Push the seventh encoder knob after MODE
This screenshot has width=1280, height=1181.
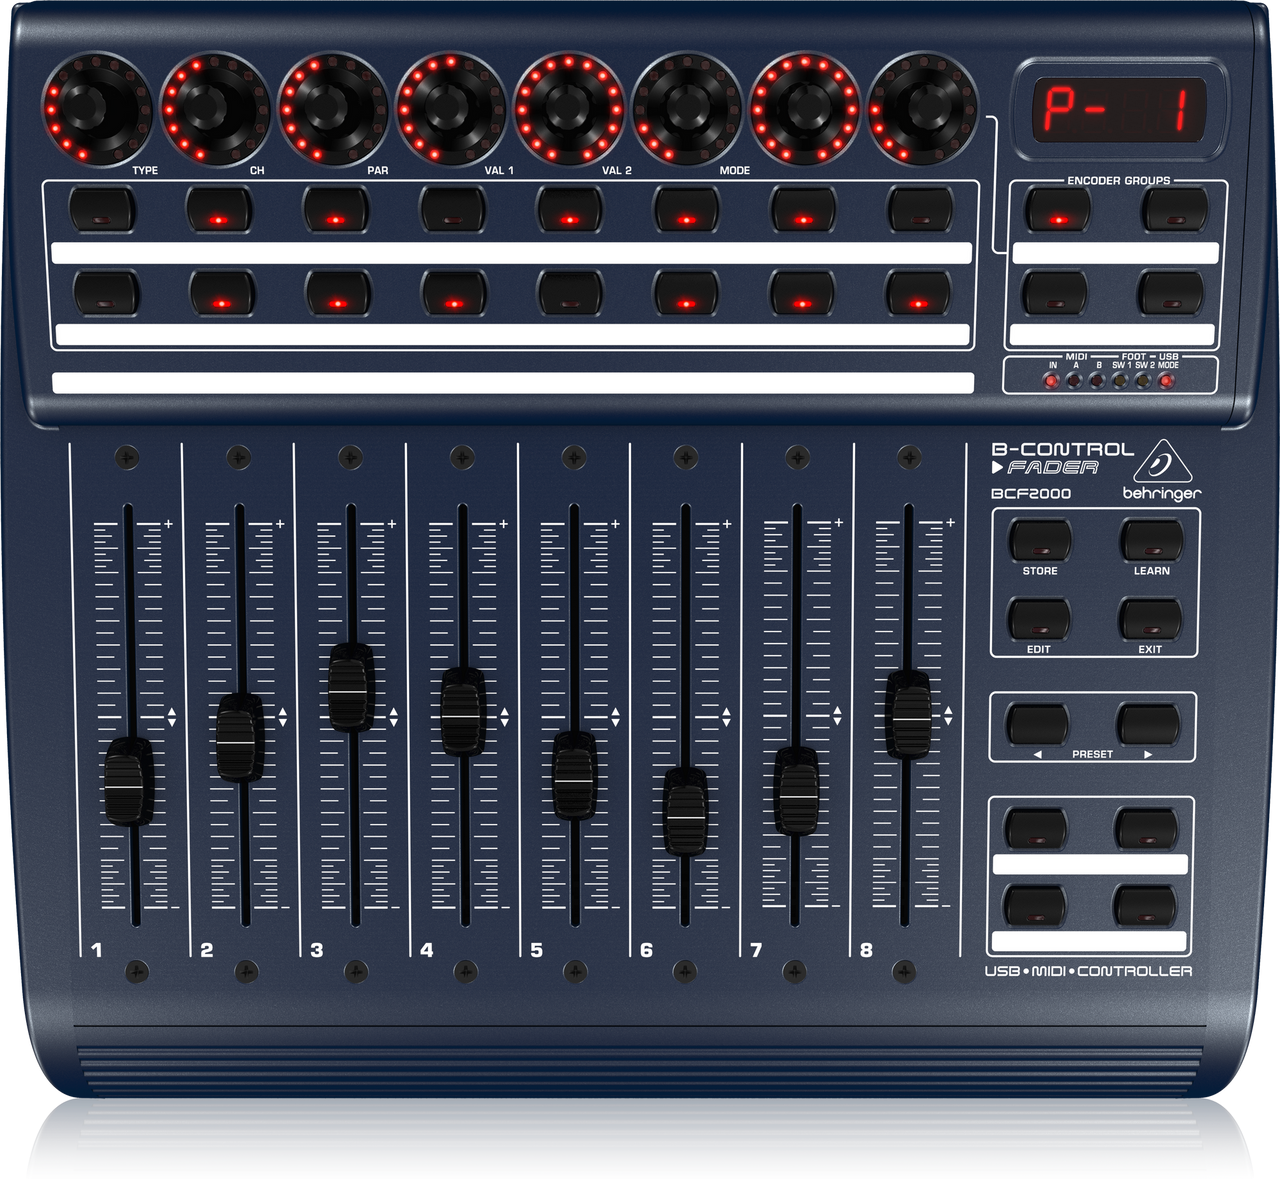click(x=805, y=106)
